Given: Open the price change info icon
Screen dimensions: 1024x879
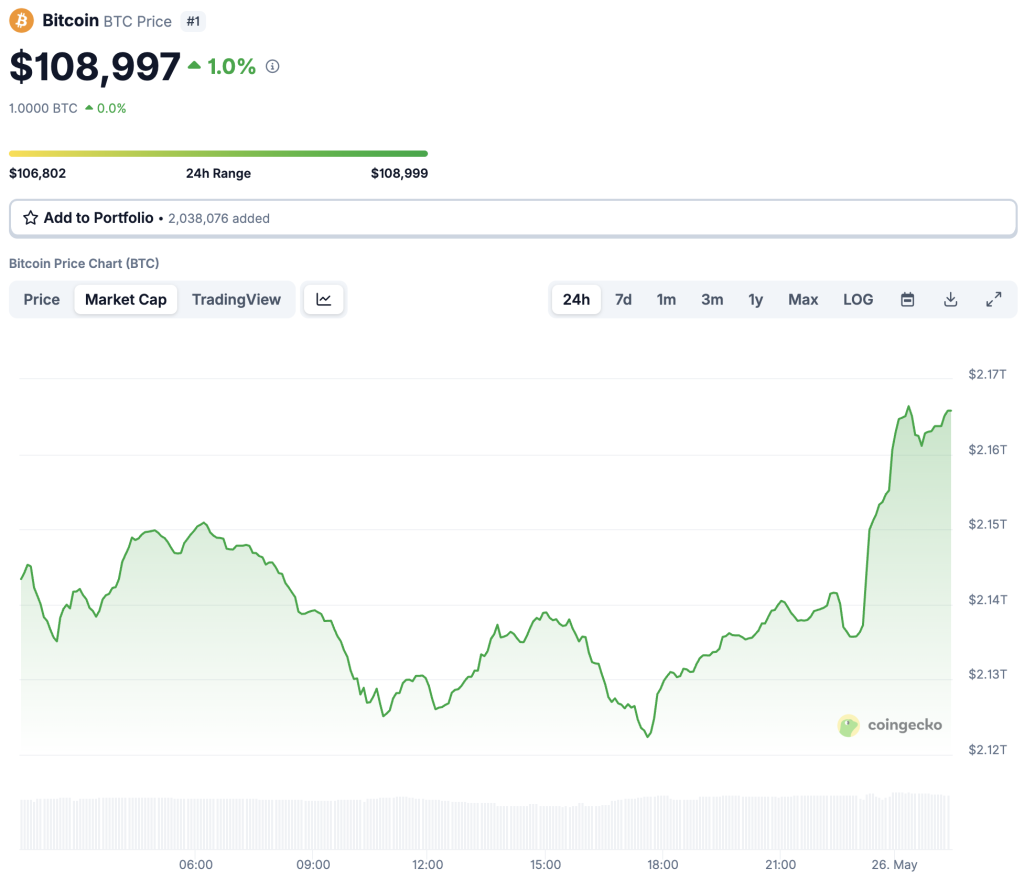Looking at the screenshot, I should (x=272, y=66).
